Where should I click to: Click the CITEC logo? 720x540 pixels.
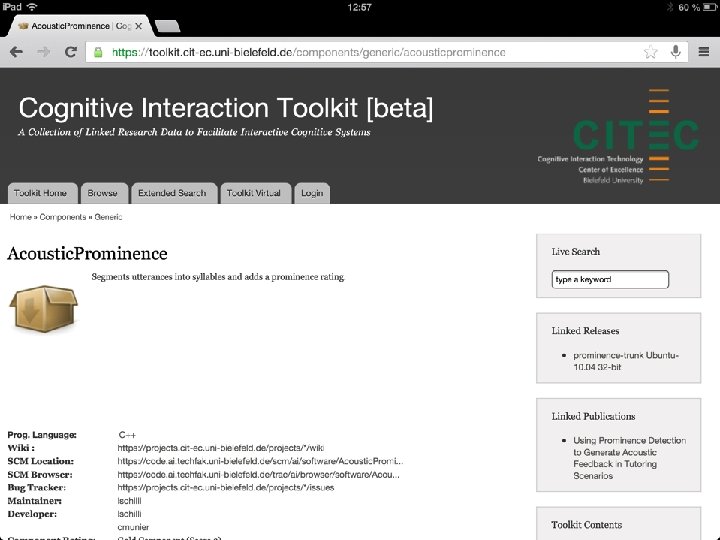619,136
